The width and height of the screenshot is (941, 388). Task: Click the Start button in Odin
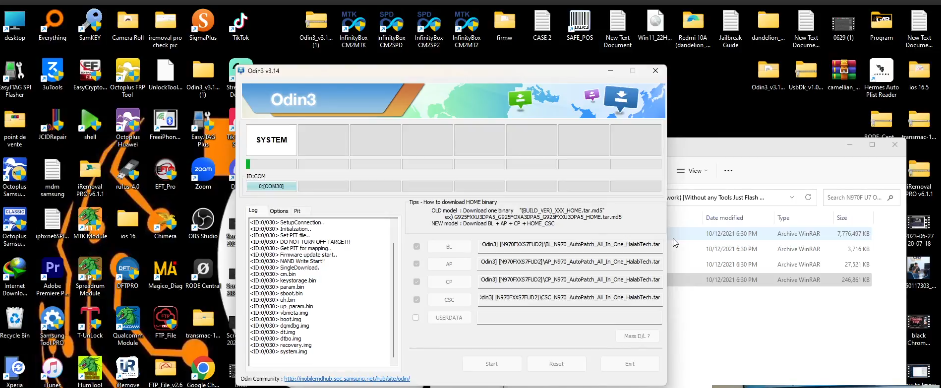492,364
